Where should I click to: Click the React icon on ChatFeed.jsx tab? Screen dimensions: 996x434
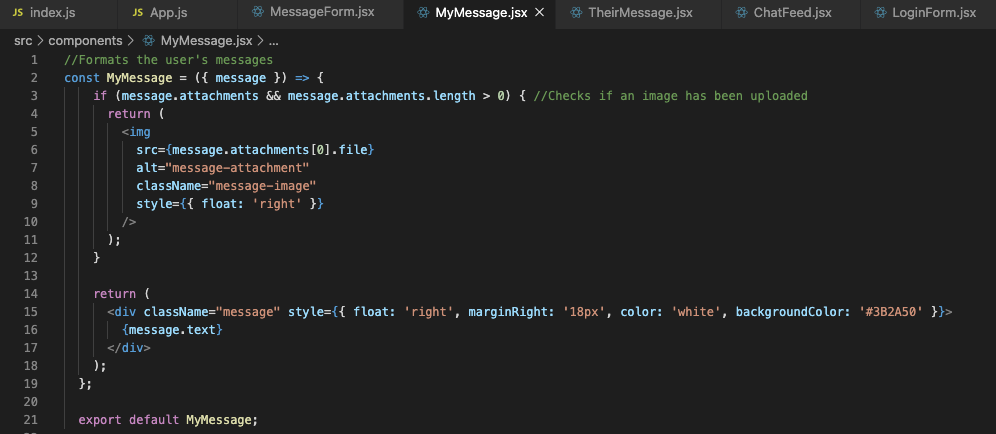741,13
